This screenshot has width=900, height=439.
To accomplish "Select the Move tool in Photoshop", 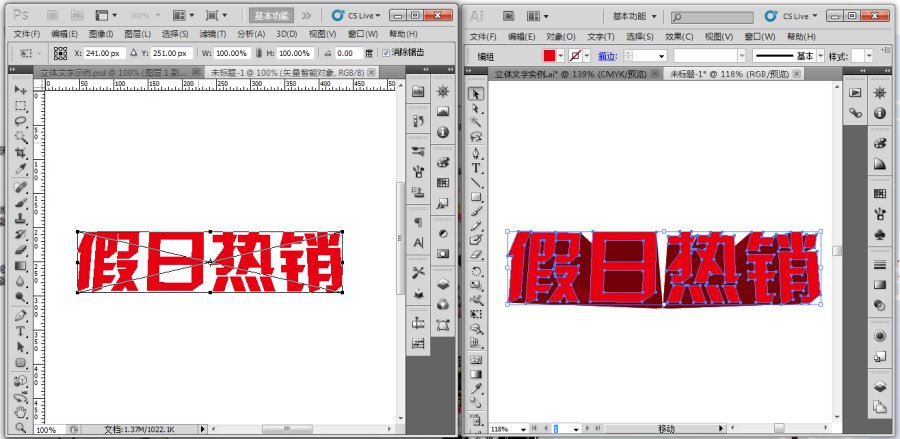I will coord(21,91).
